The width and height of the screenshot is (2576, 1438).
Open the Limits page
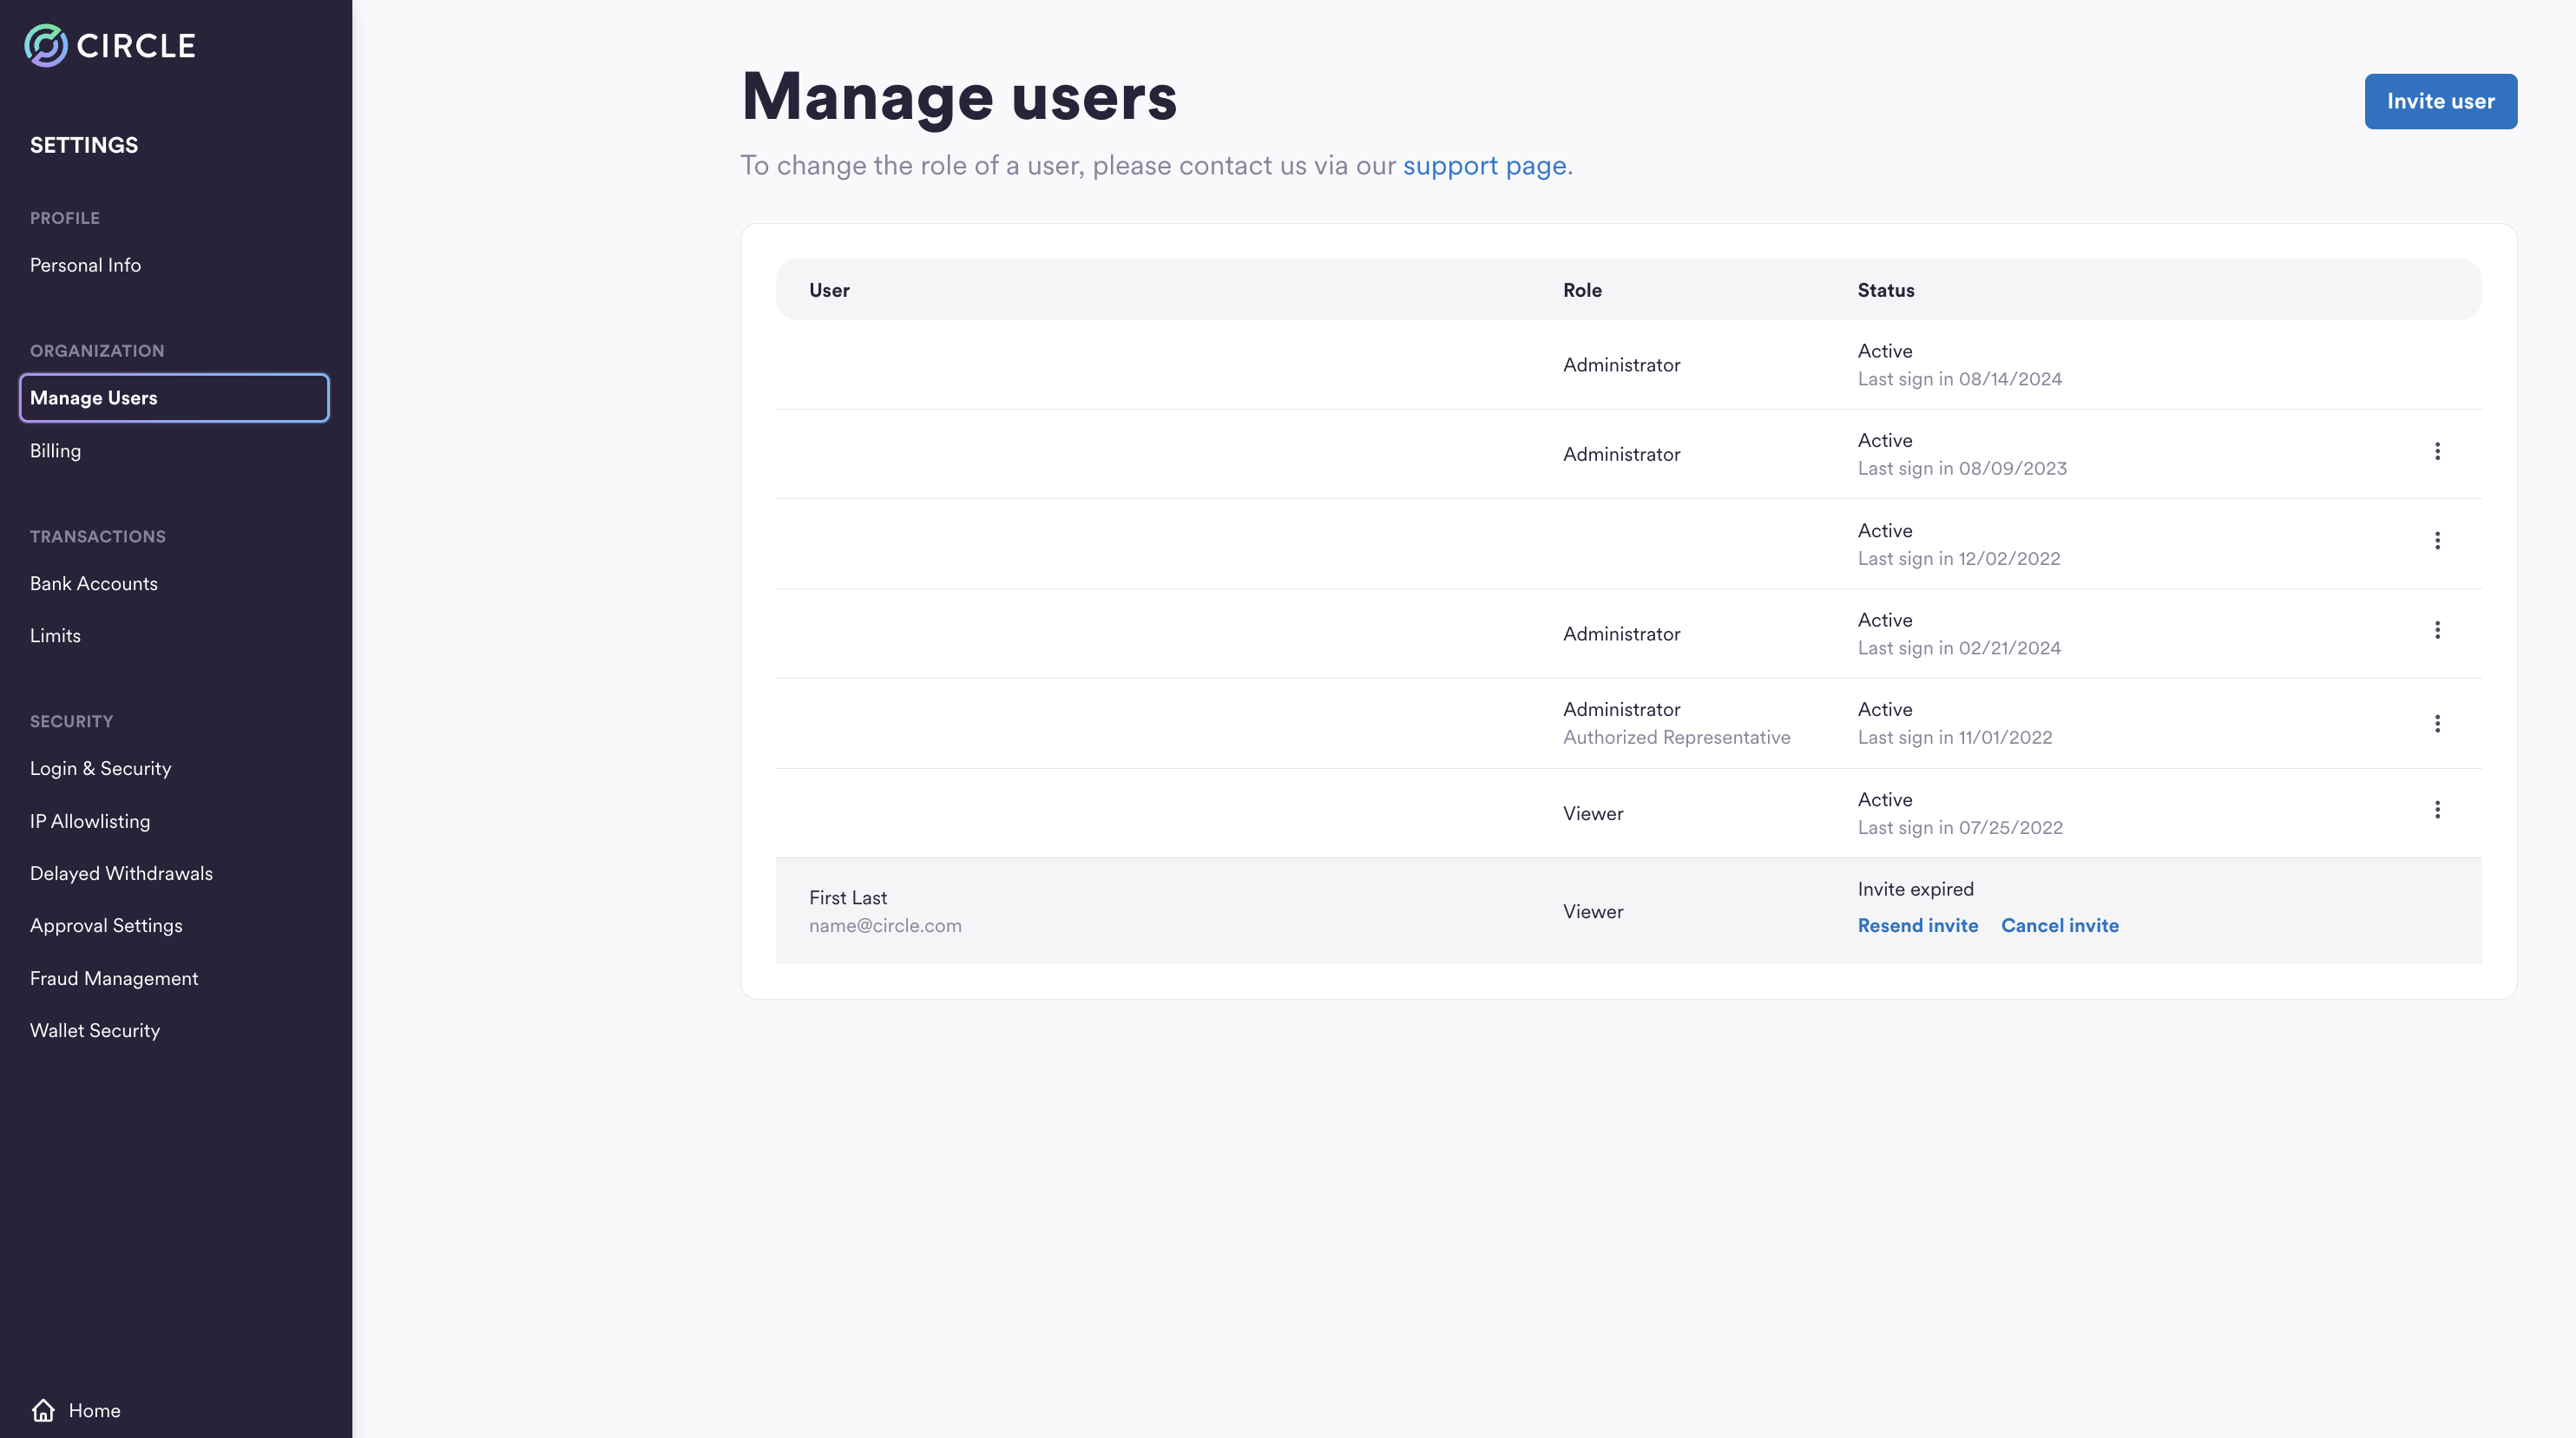[x=55, y=635]
